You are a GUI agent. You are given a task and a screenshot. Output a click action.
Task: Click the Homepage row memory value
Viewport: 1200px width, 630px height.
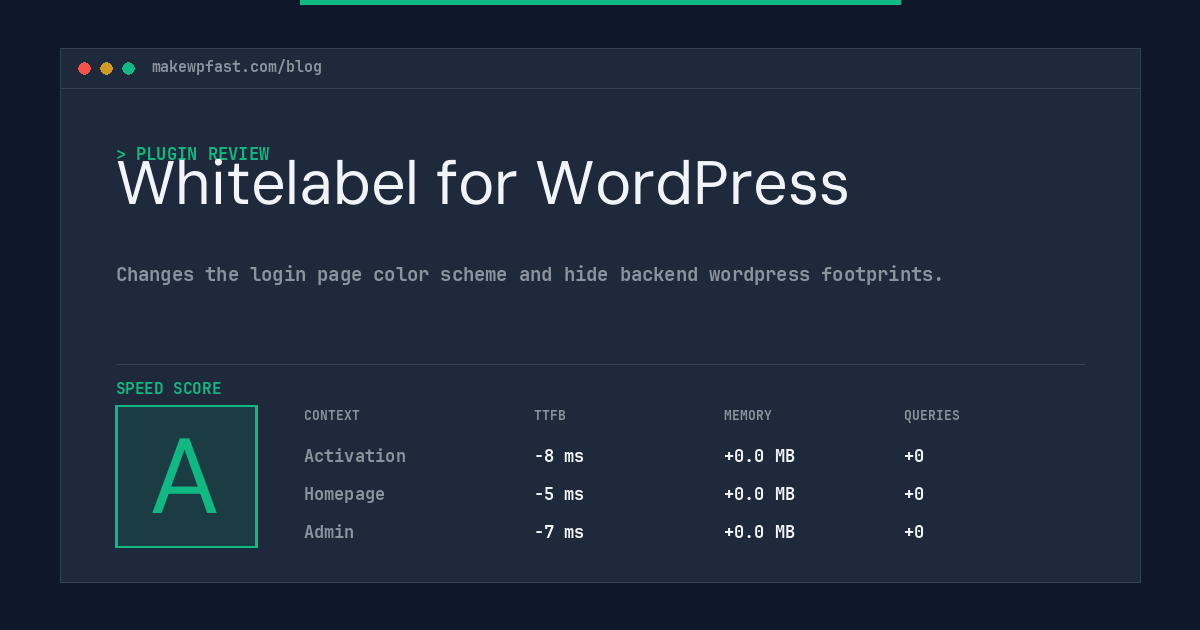coord(759,494)
